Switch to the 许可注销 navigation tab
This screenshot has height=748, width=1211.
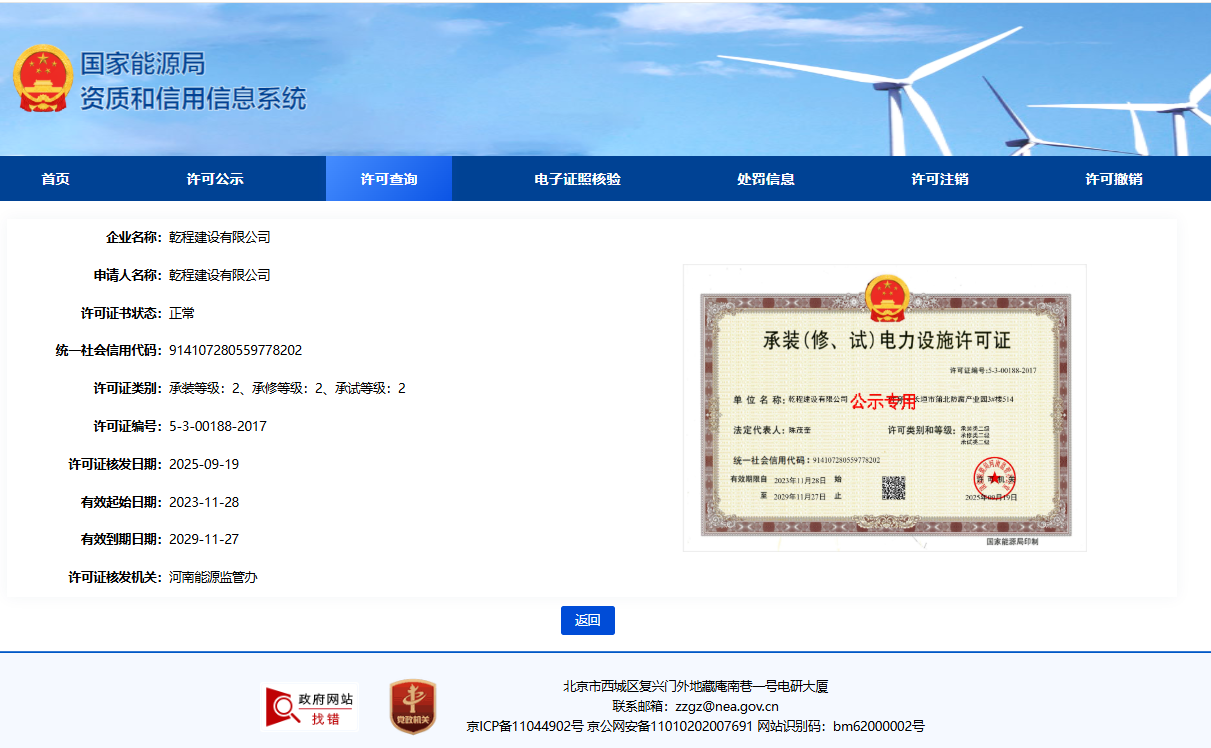(x=940, y=179)
